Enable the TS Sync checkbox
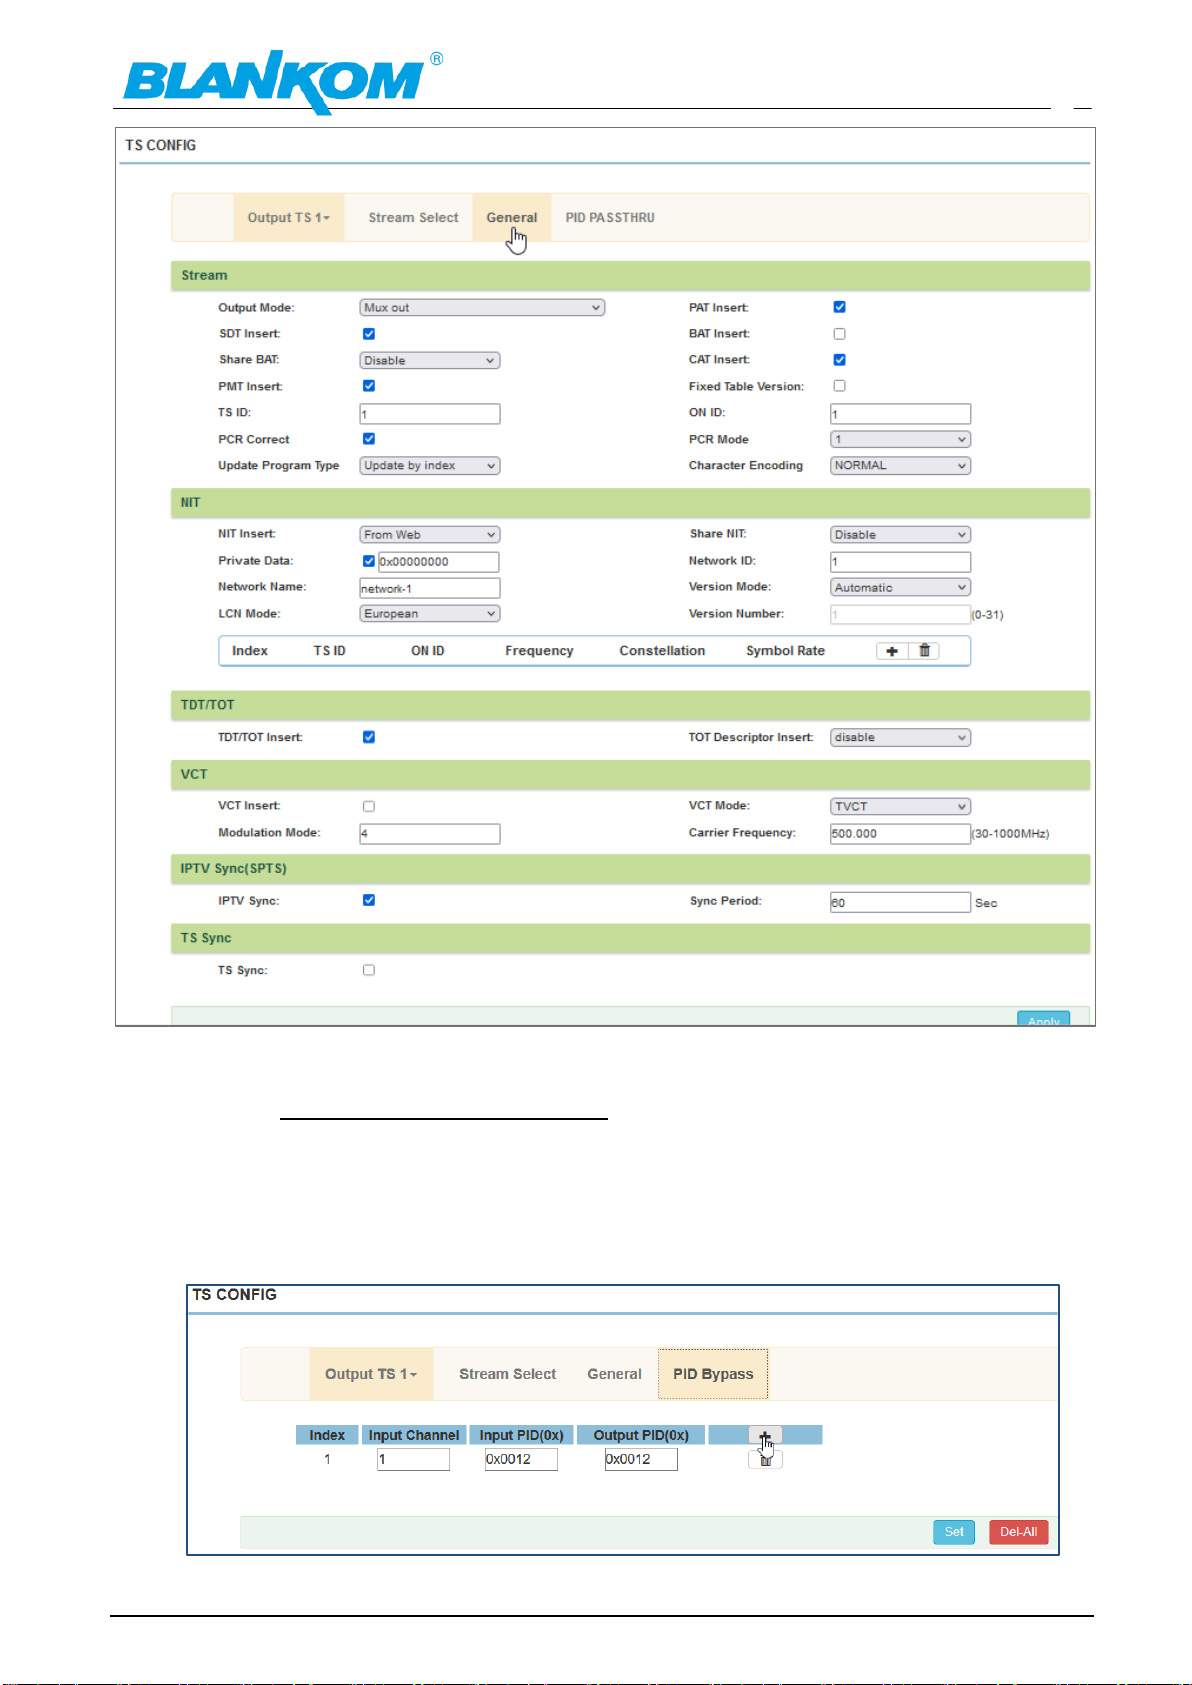 [x=369, y=970]
